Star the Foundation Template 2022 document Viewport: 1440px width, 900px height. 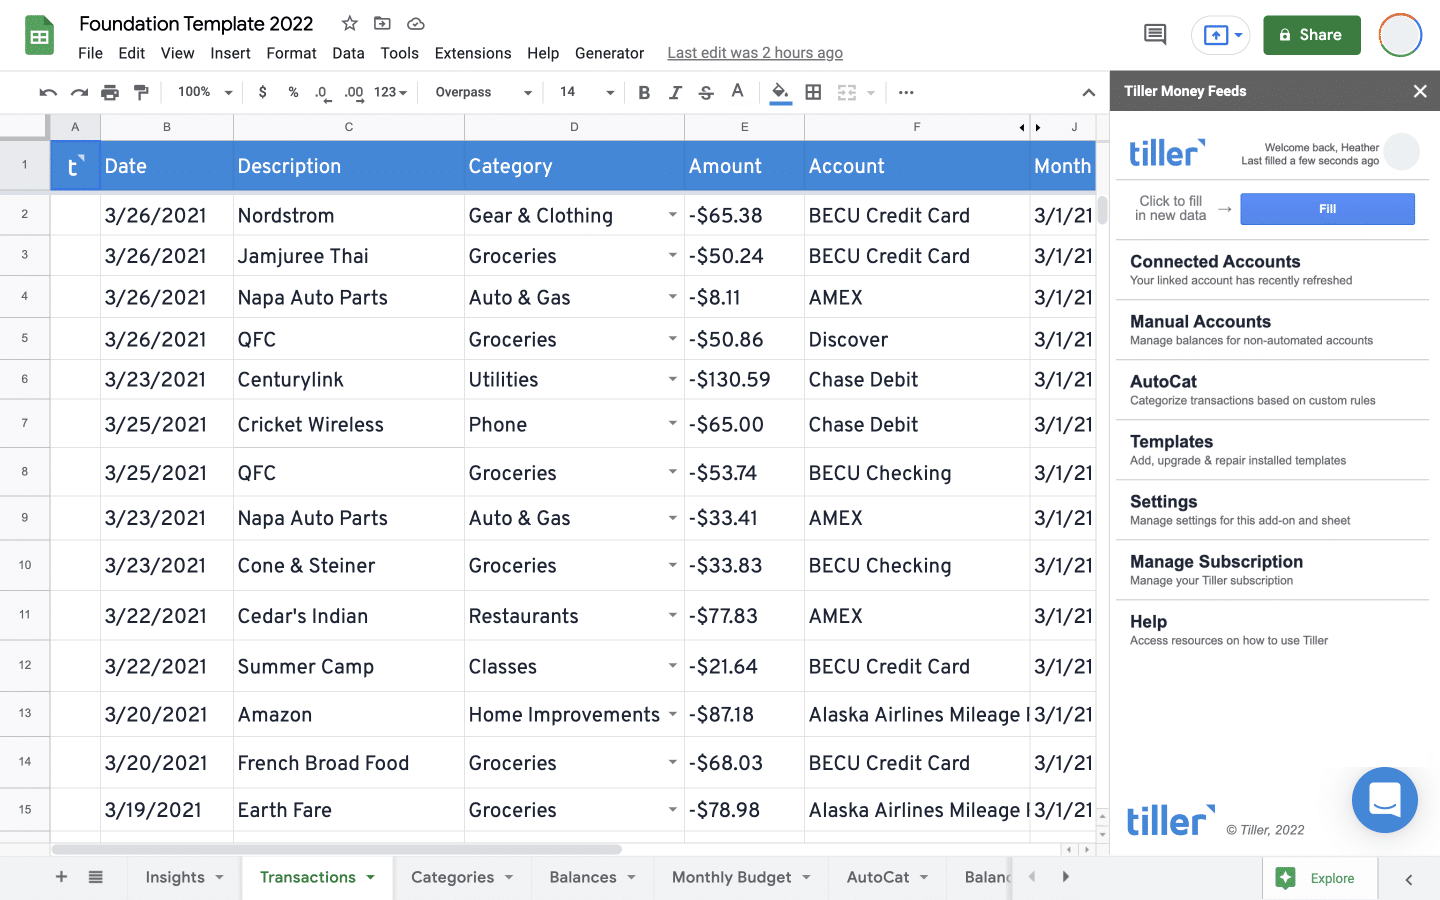(349, 23)
